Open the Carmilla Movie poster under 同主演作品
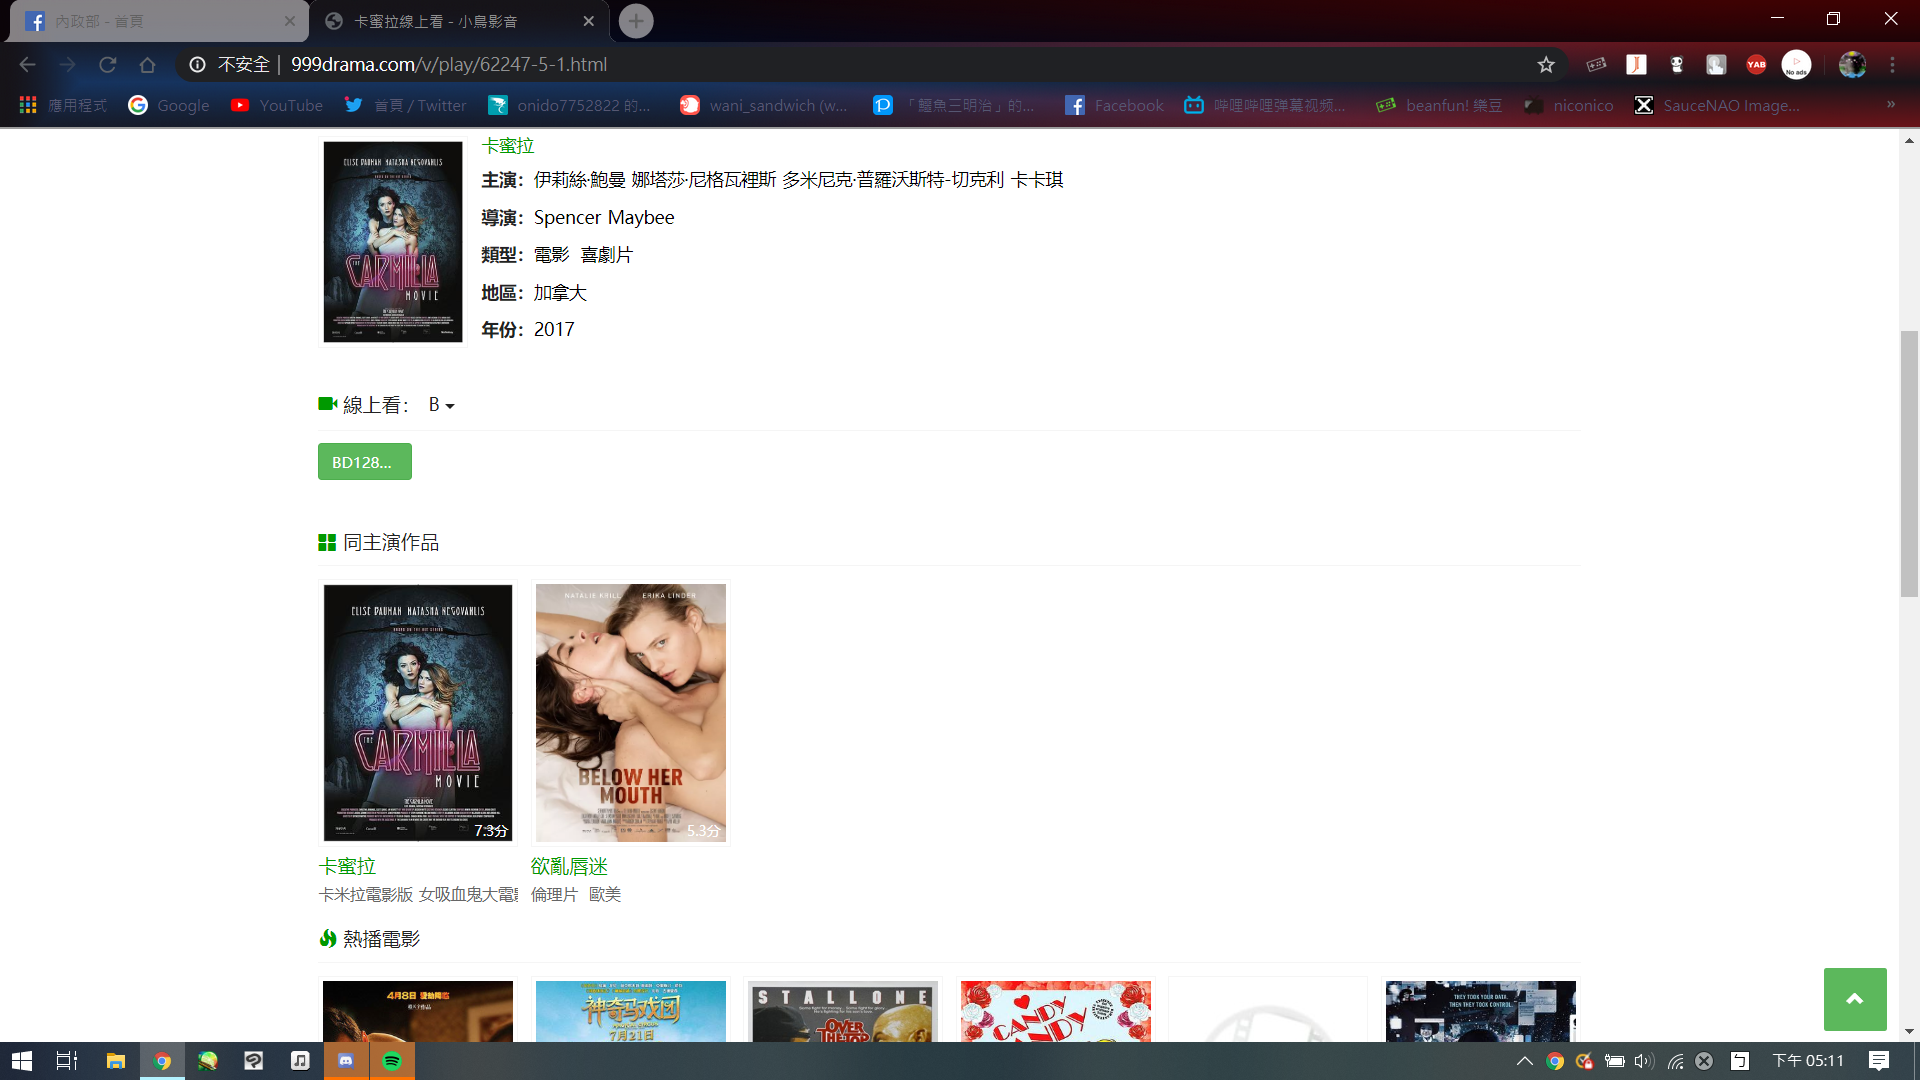The image size is (1920, 1080). pyautogui.click(x=418, y=713)
